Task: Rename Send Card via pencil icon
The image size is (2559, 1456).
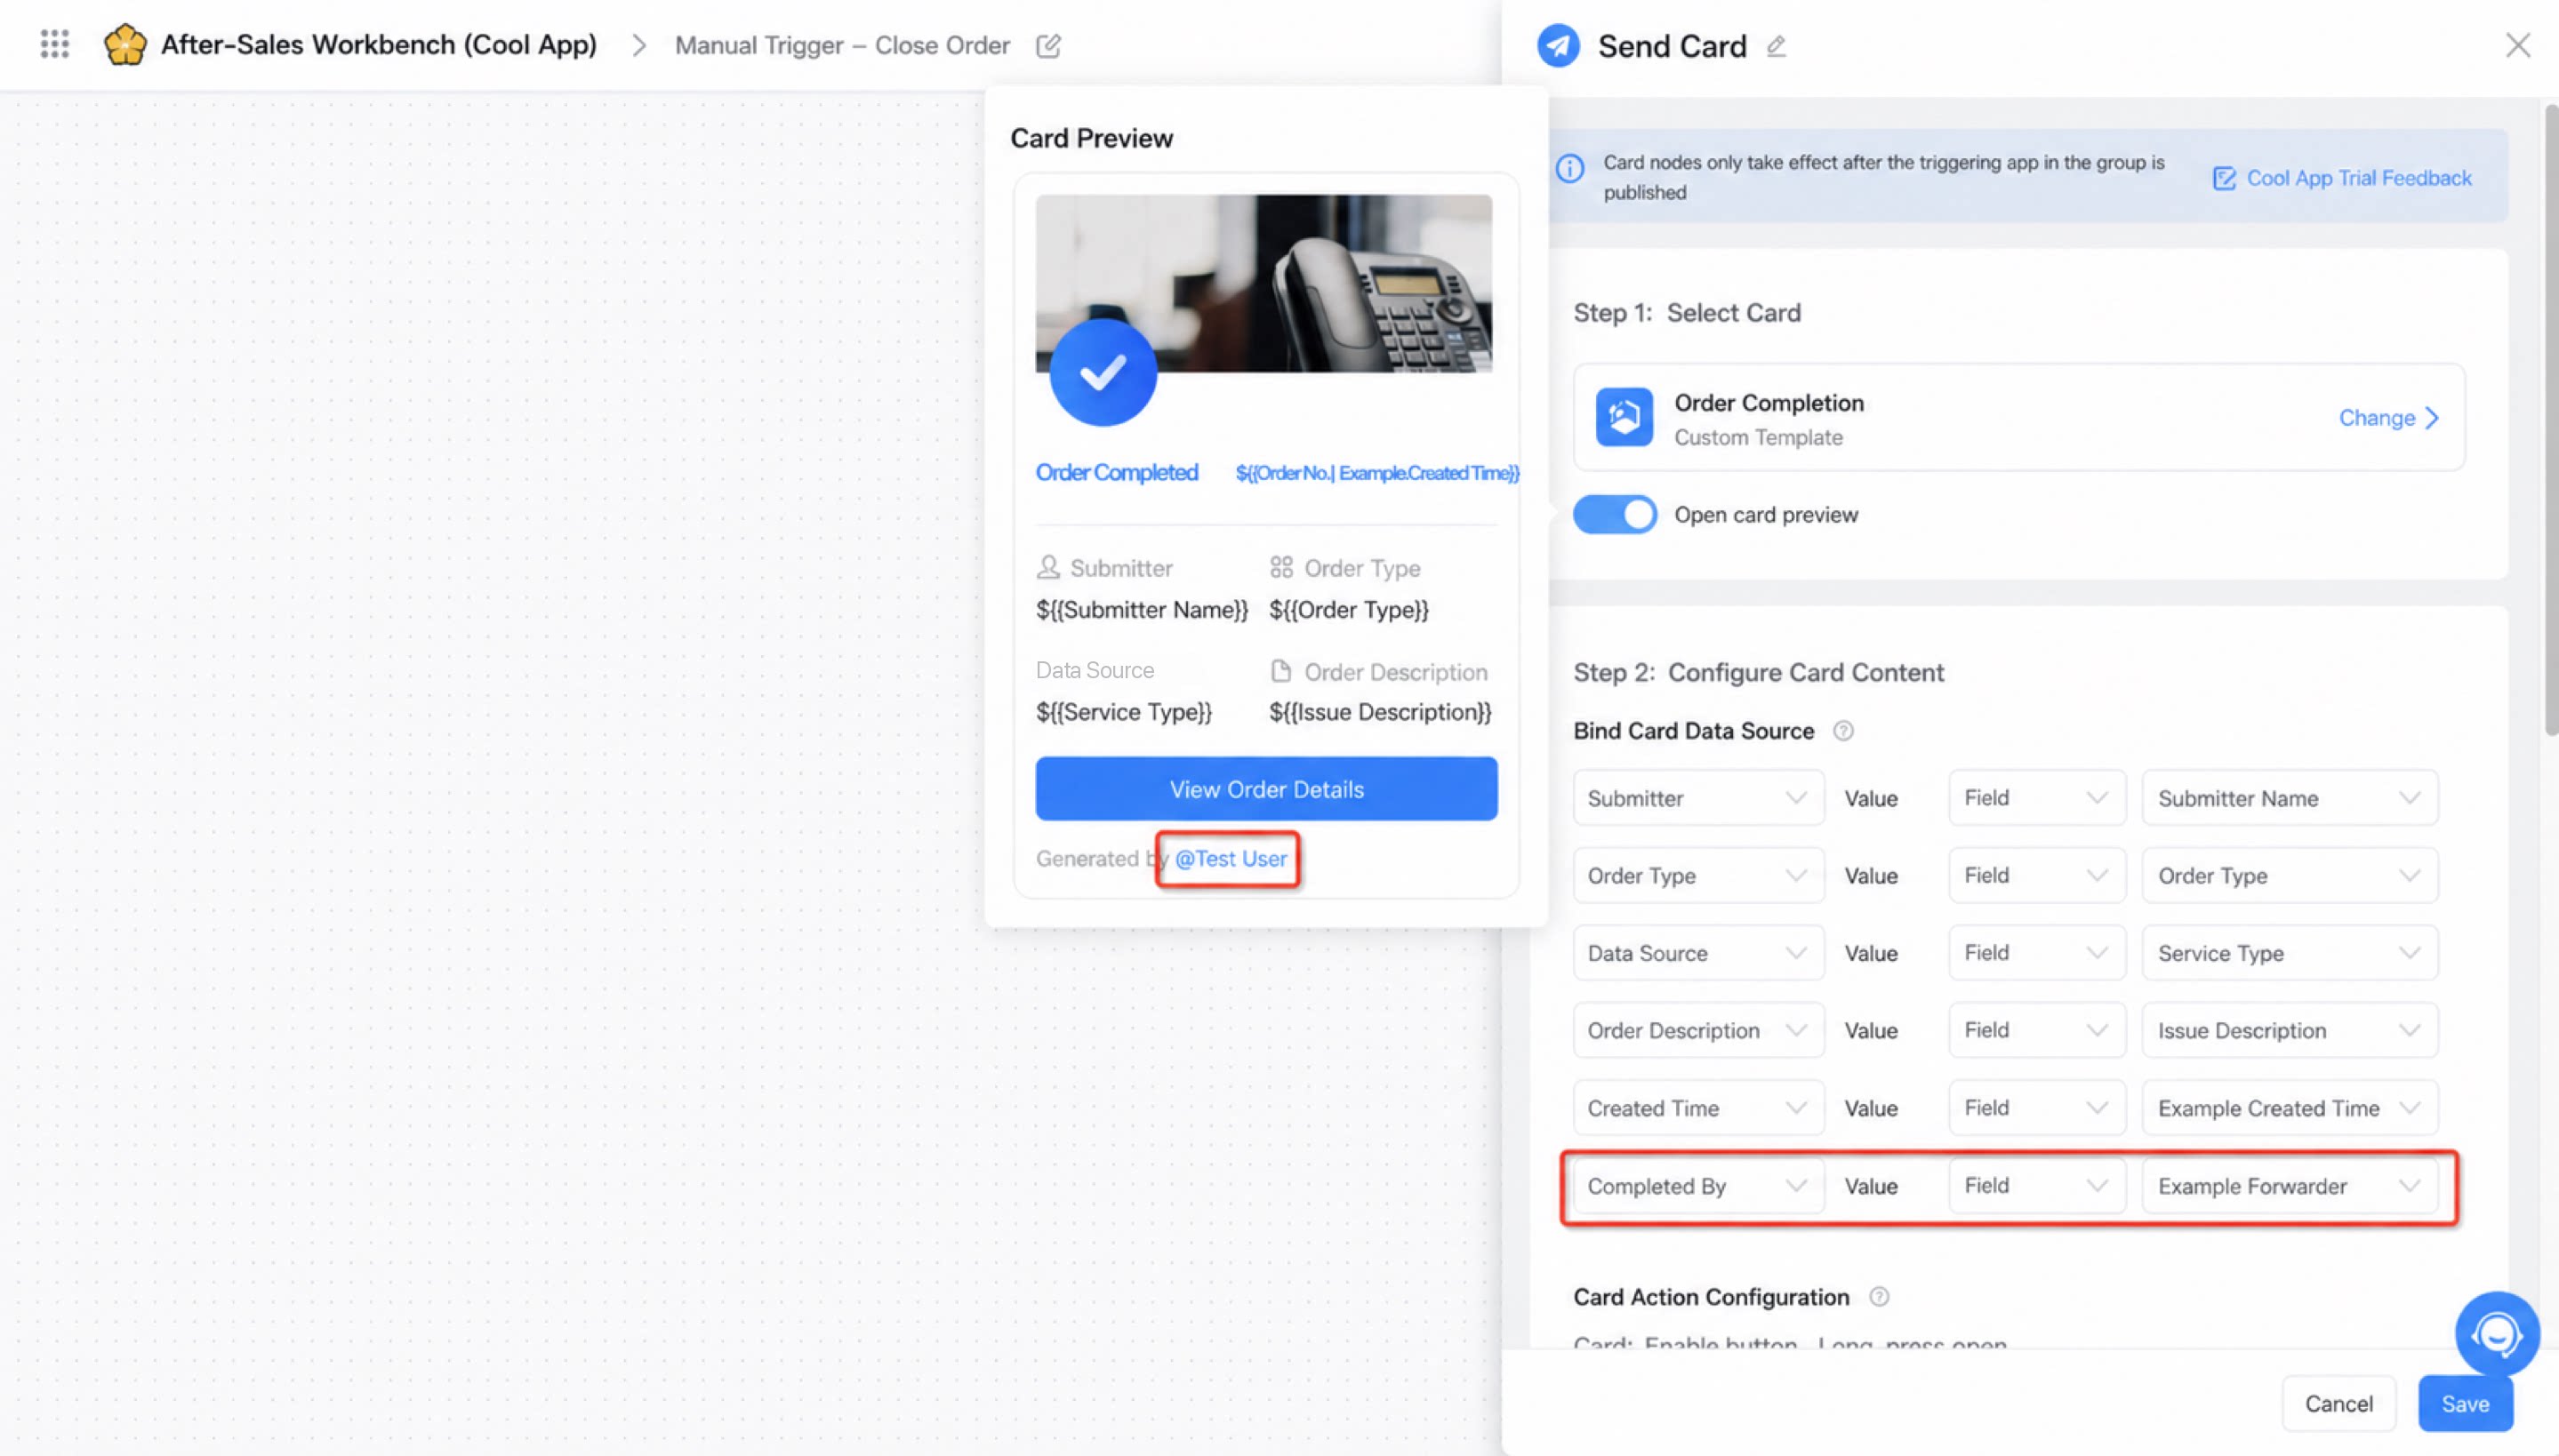Action: coord(1776,46)
